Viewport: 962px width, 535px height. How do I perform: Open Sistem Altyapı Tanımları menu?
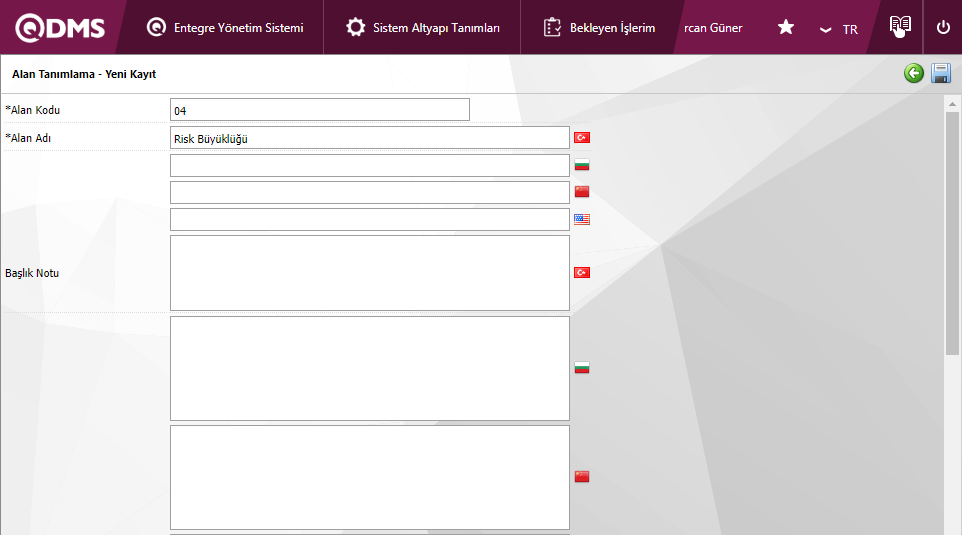point(423,28)
